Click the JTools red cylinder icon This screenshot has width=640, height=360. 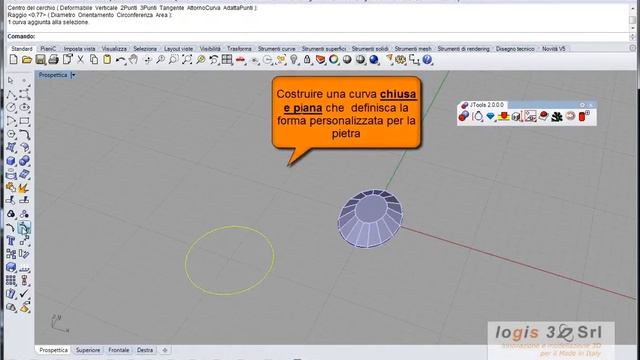(x=583, y=116)
